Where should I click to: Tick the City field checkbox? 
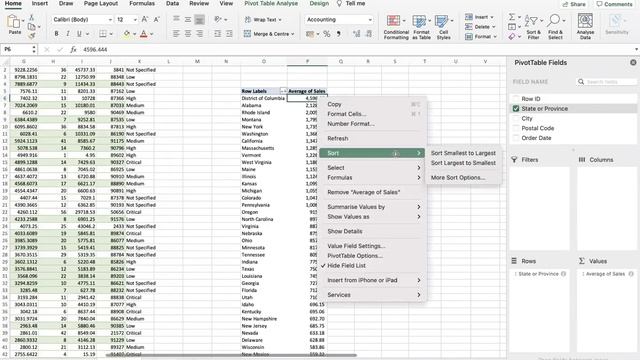coord(516,118)
